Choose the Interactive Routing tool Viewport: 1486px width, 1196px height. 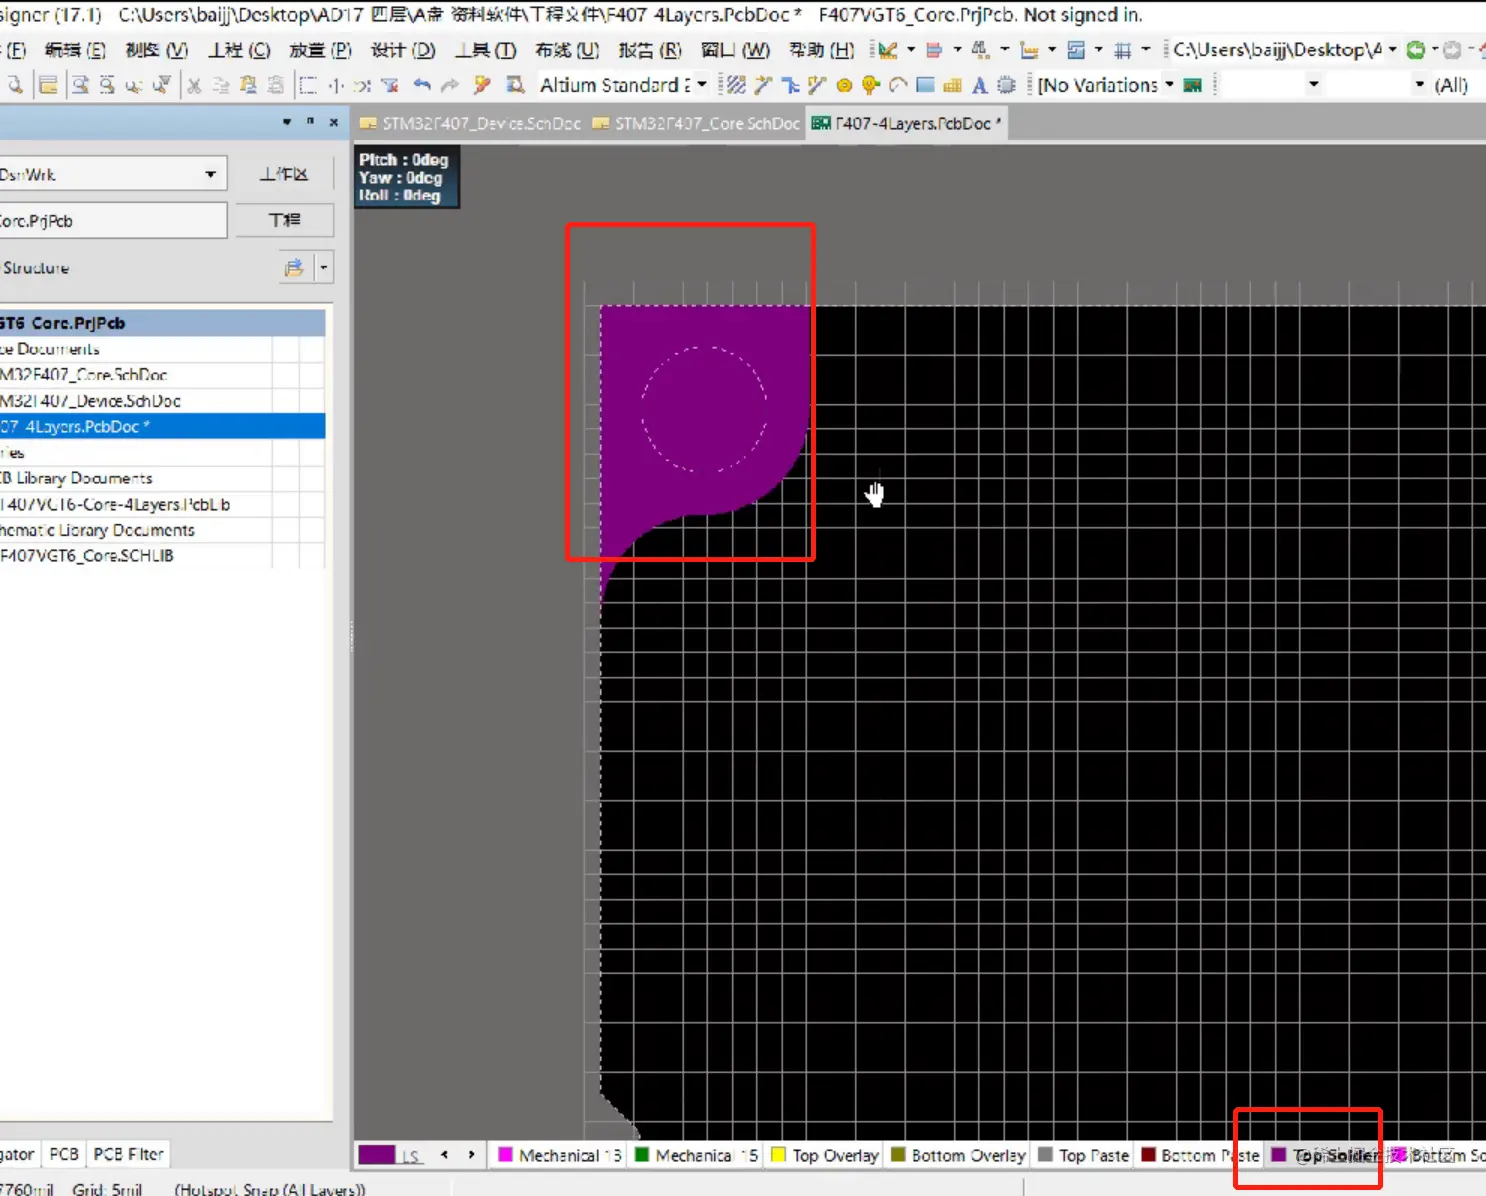click(x=763, y=85)
